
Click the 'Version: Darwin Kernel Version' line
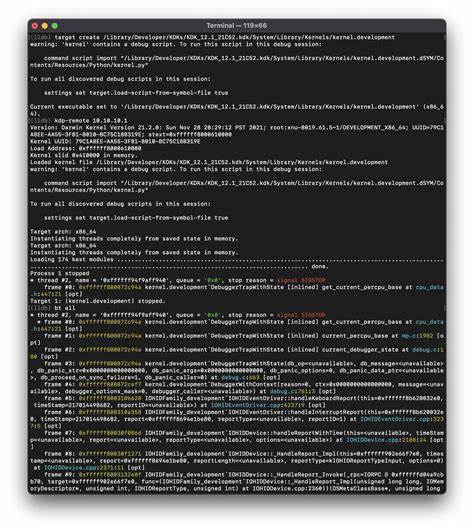pos(237,131)
